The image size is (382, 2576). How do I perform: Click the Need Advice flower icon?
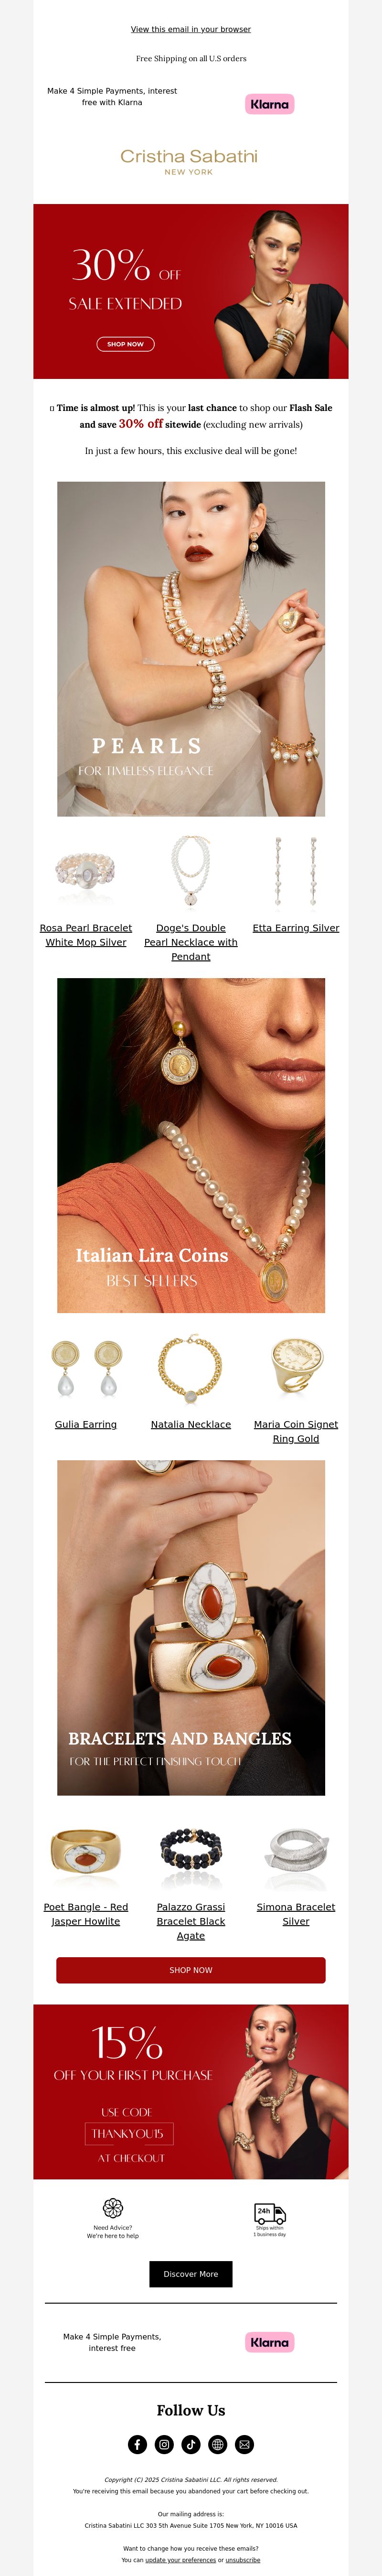click(113, 2207)
